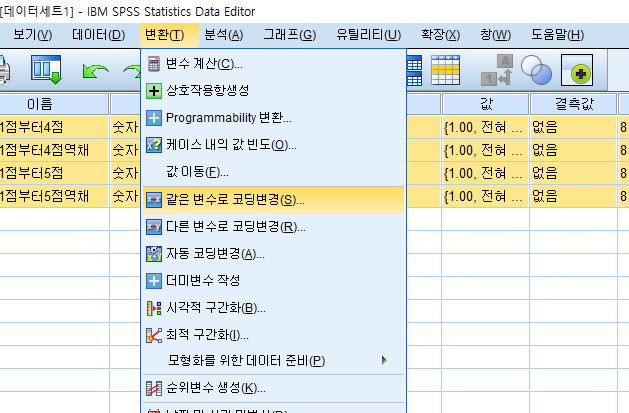Viewport: 629px width, 413px height.
Task: Click the rank icon for 순위변수 생성
Action: pyautogui.click(x=154, y=388)
